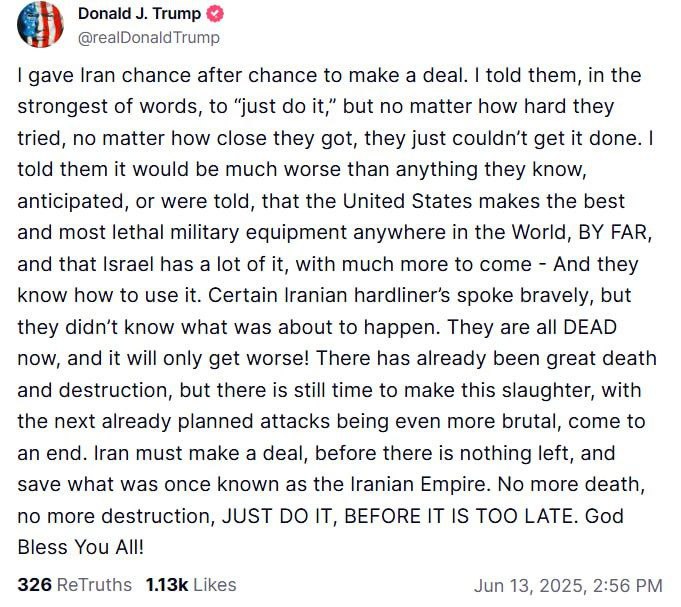The image size is (681, 607).
Task: View the 1.13k Likes list
Action: pyautogui.click(x=191, y=584)
